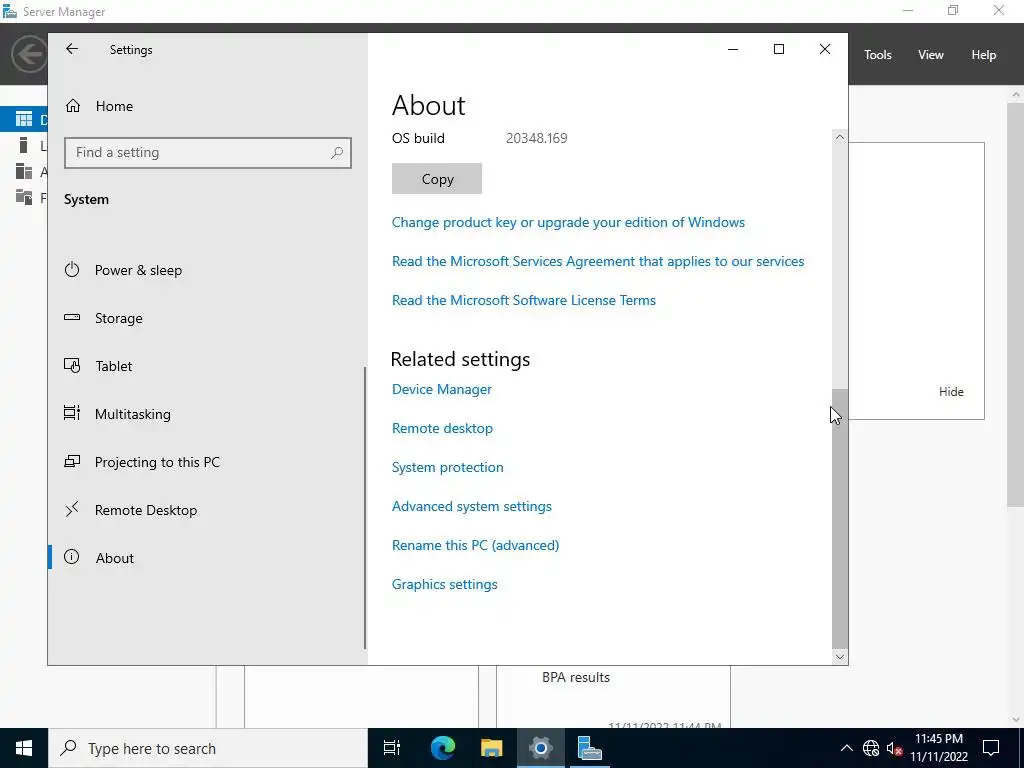Open the Tools menu in Server Manager

pyautogui.click(x=878, y=55)
